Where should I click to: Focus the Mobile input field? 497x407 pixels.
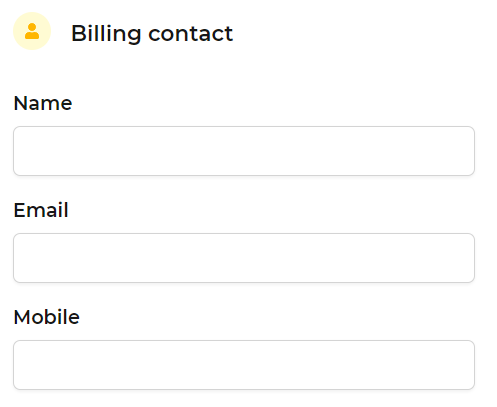point(244,365)
